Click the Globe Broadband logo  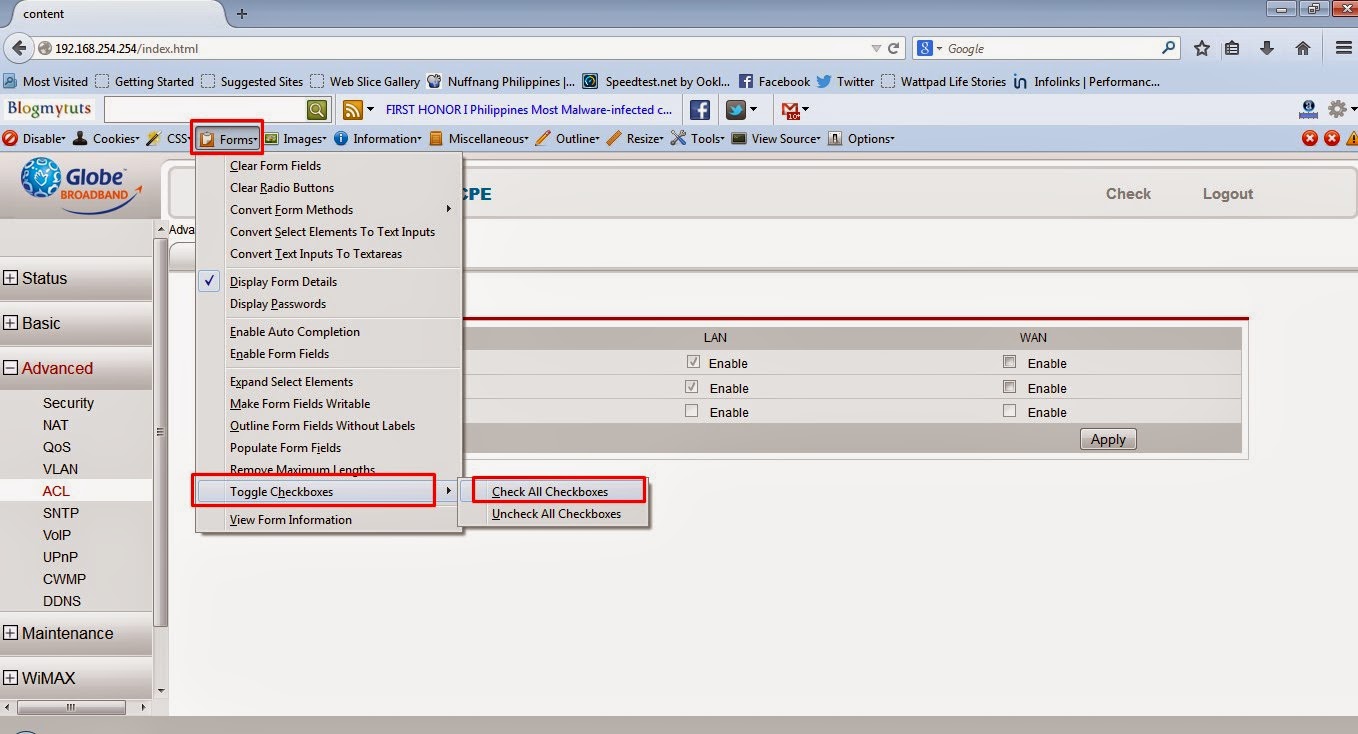(x=80, y=185)
